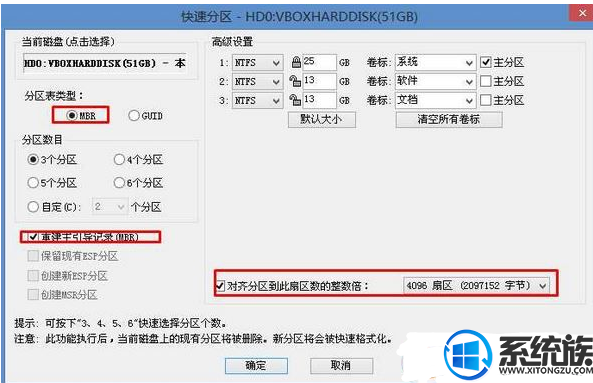This screenshot has width=593, height=383.
Task: Close the 快速分区 dialog
Action: pos(582,13)
